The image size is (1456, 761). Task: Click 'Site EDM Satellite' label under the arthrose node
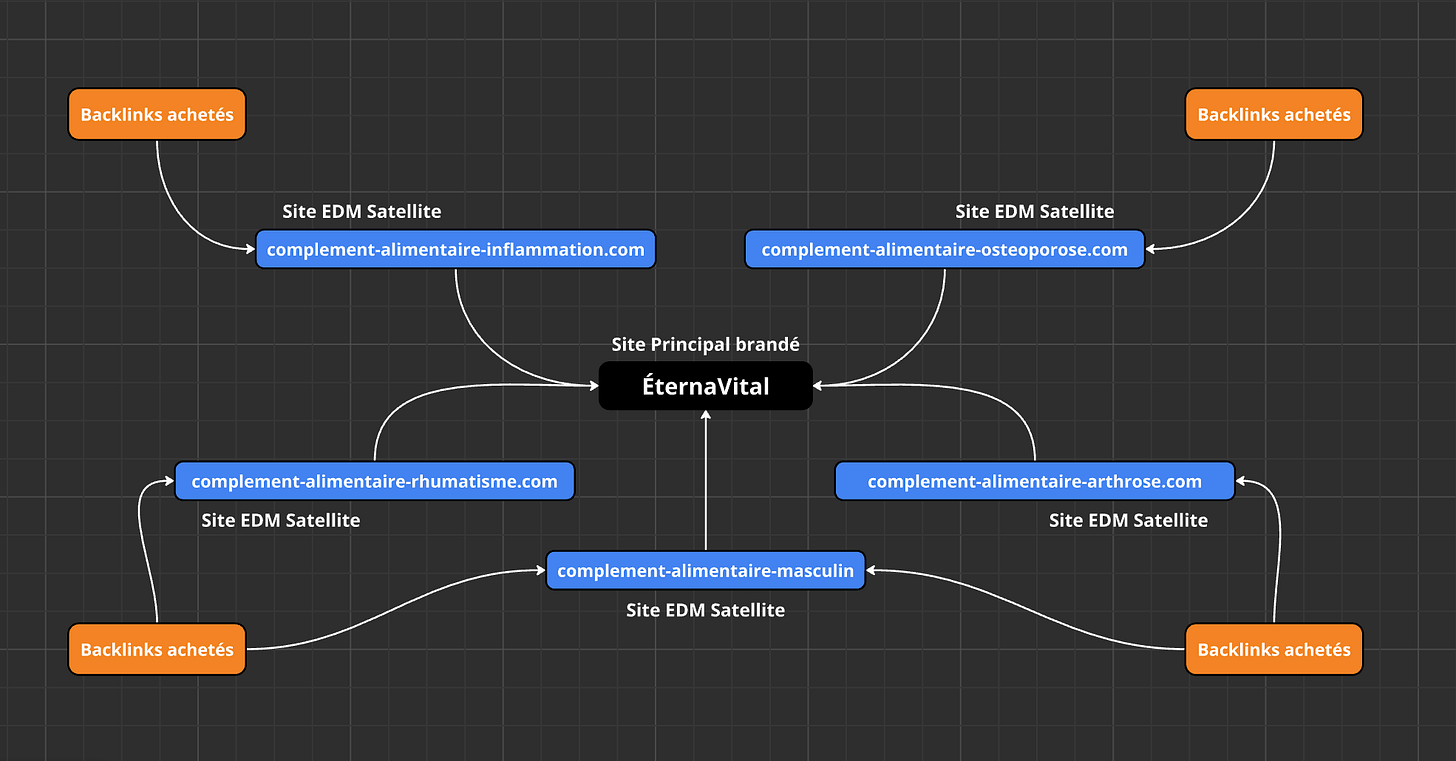point(1128,520)
